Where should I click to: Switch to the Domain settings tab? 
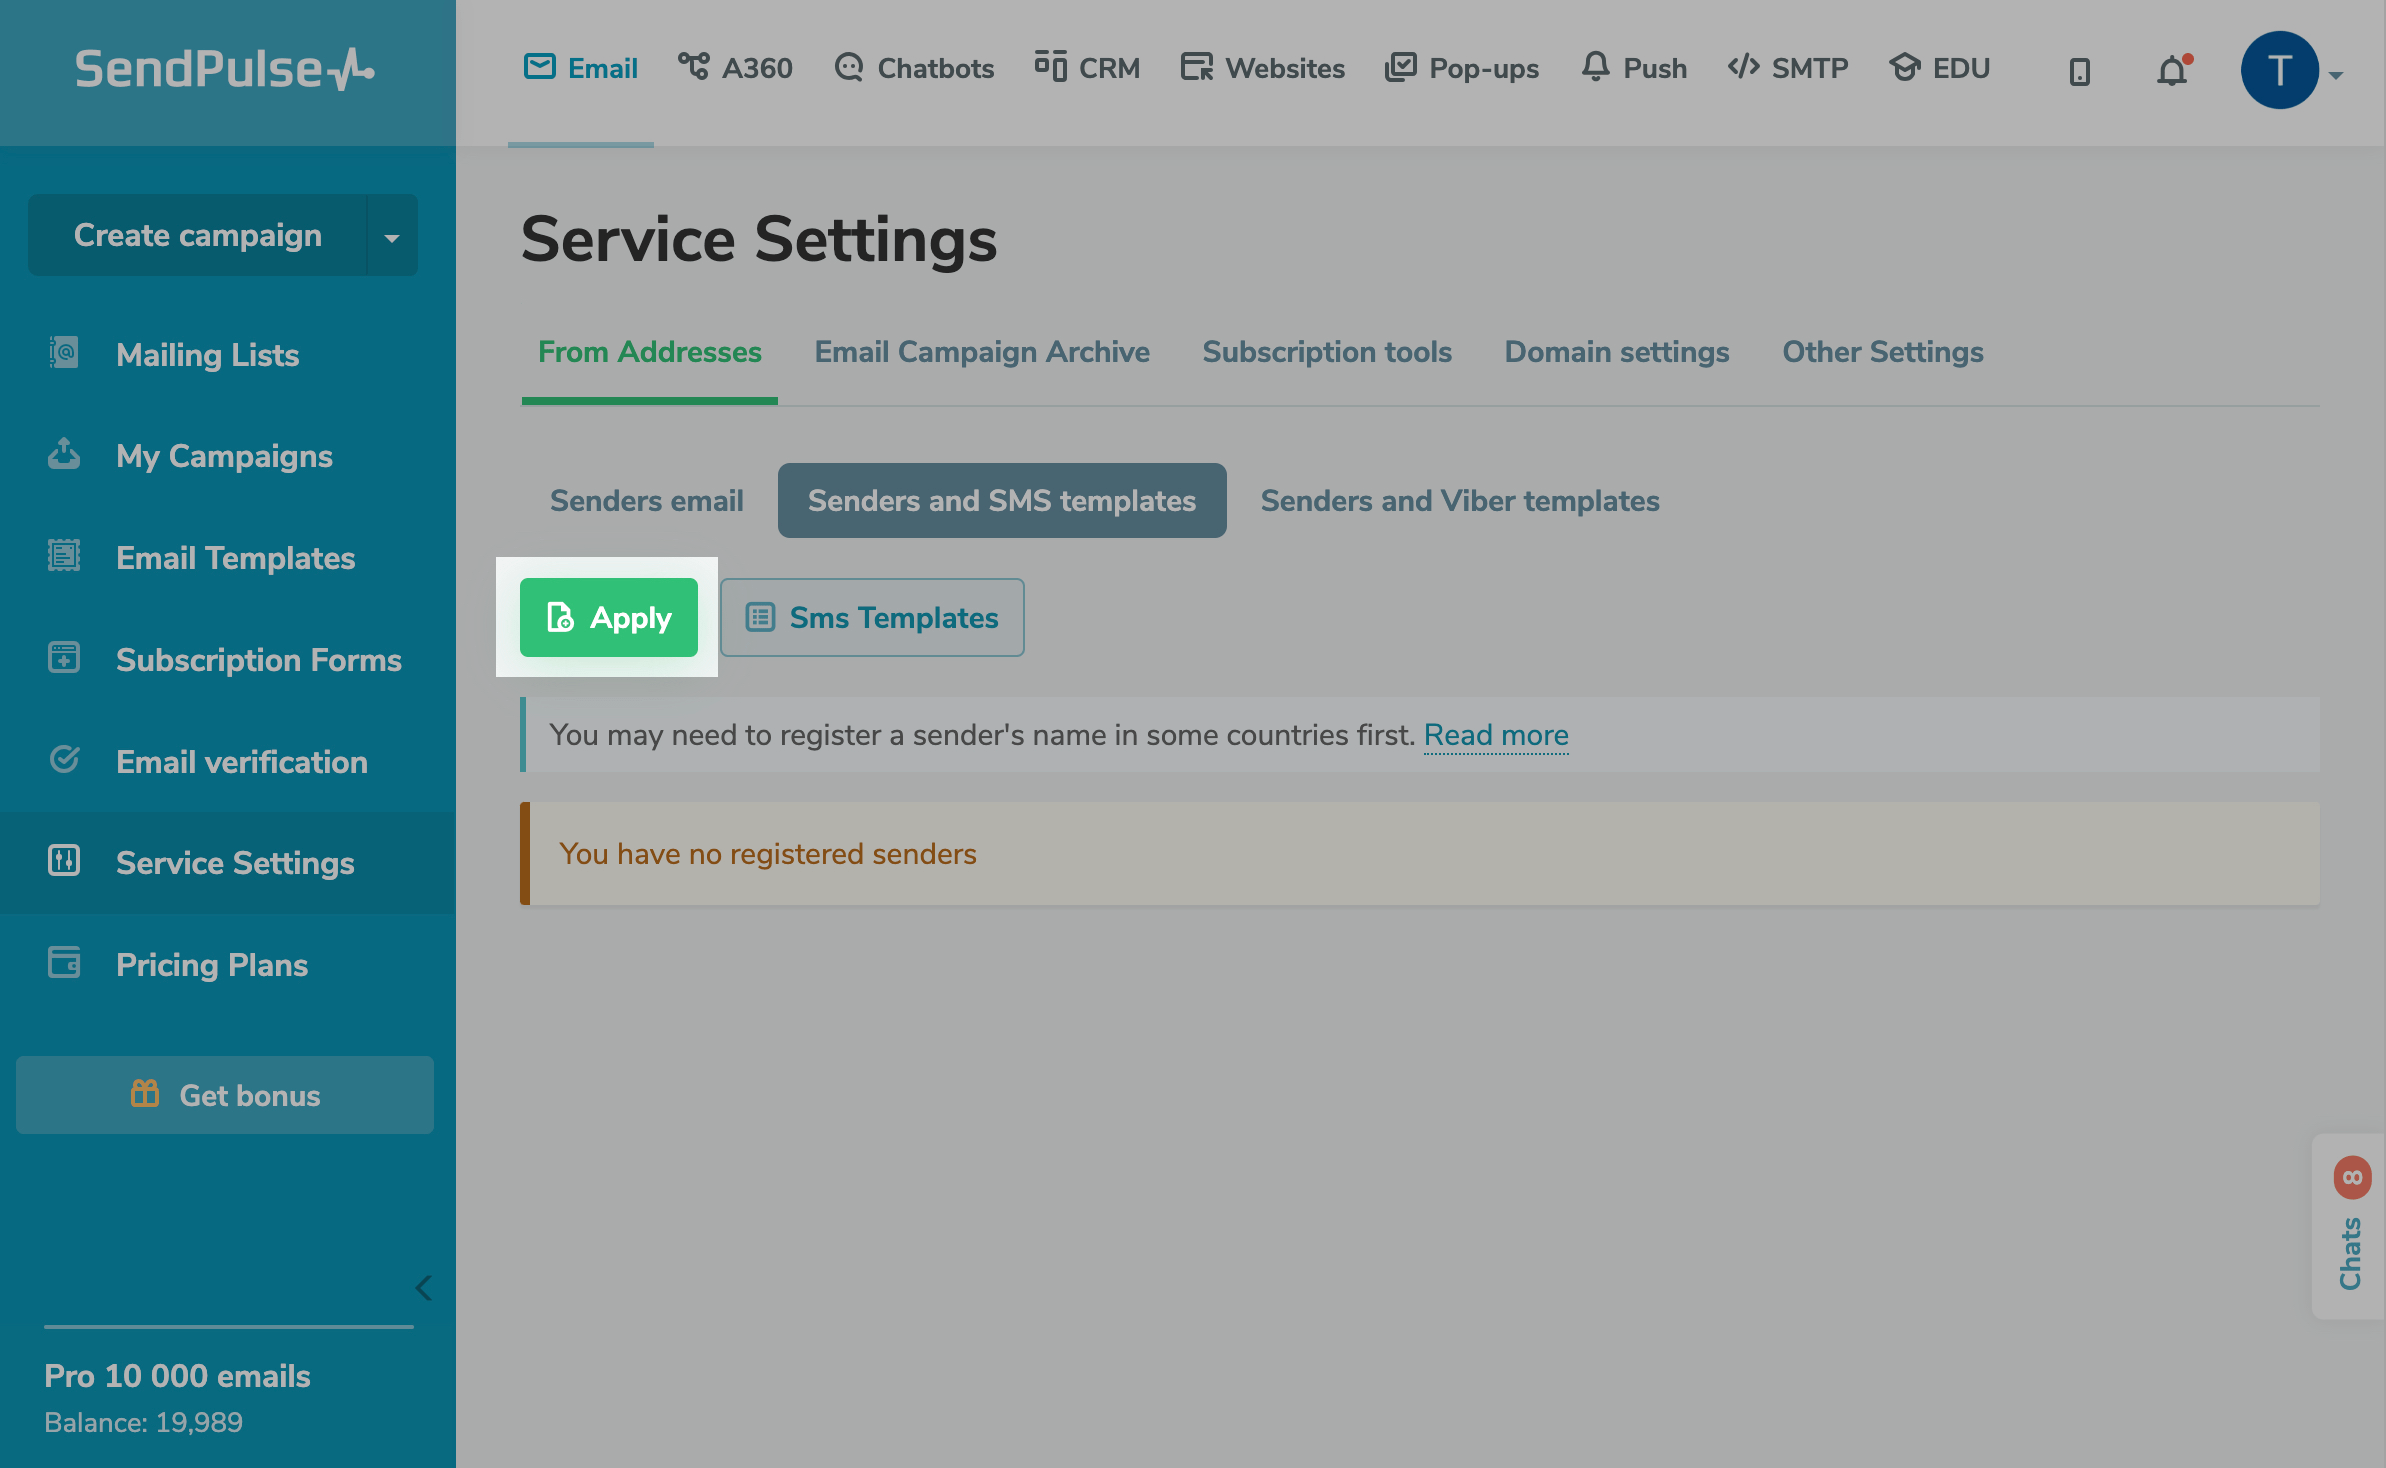point(1617,352)
